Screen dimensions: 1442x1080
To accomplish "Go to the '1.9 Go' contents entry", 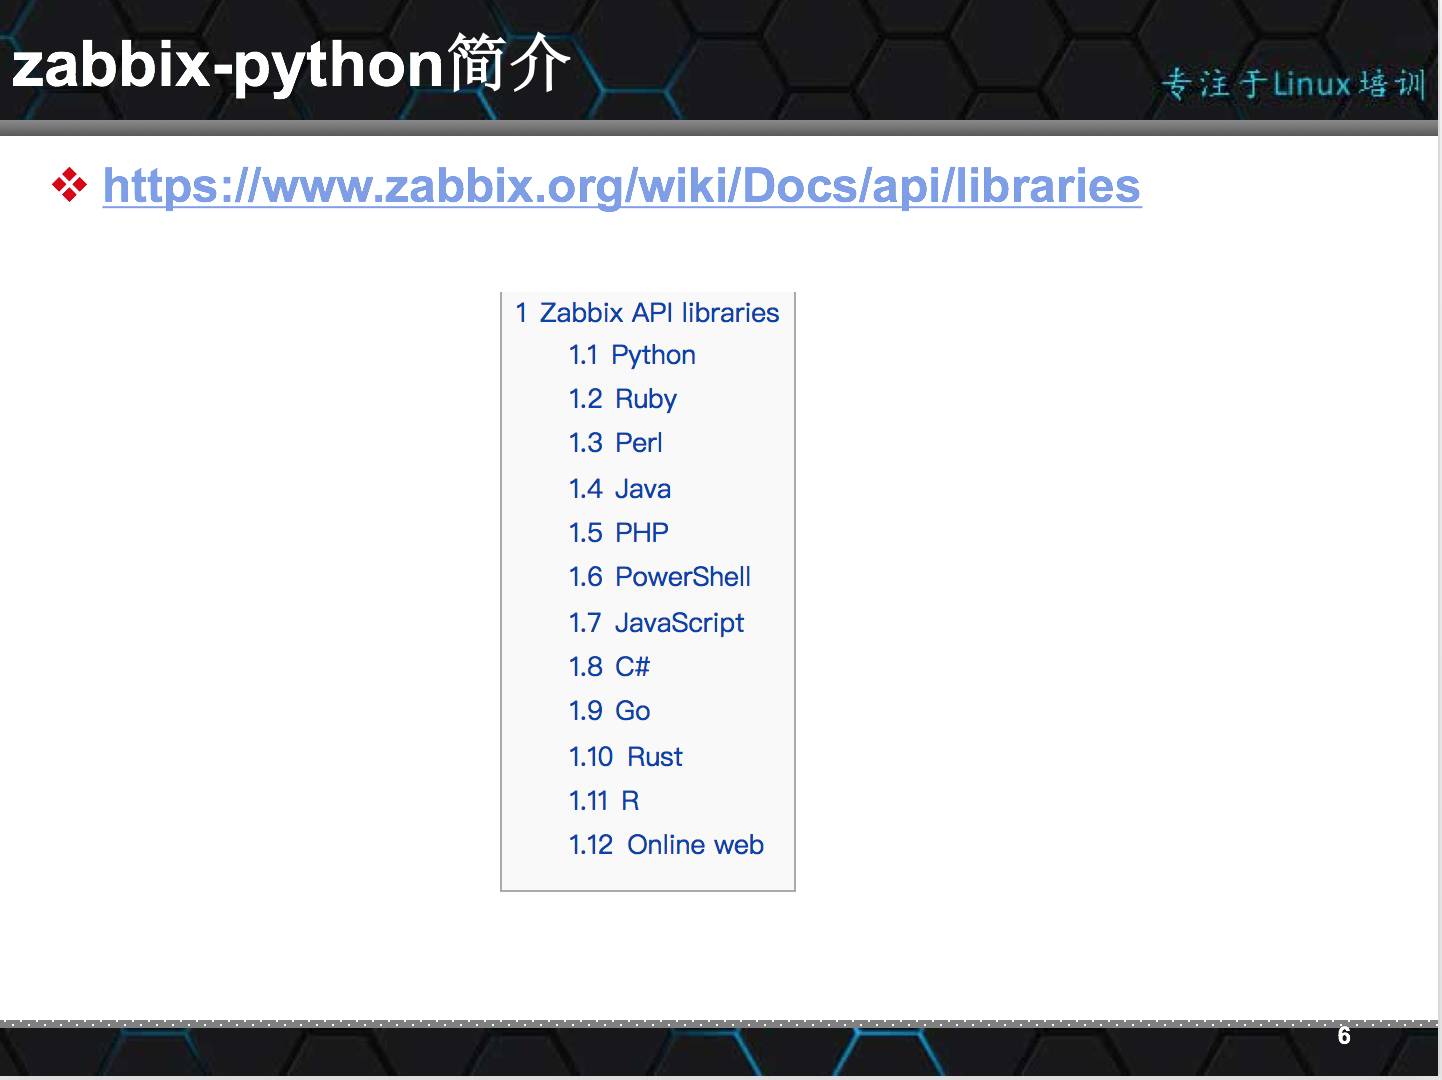I will 609,711.
